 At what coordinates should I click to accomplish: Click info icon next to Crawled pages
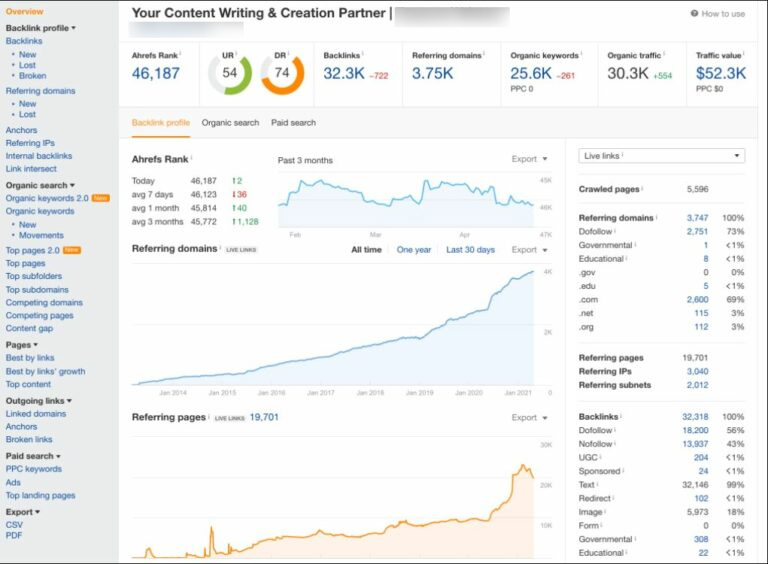click(642, 188)
